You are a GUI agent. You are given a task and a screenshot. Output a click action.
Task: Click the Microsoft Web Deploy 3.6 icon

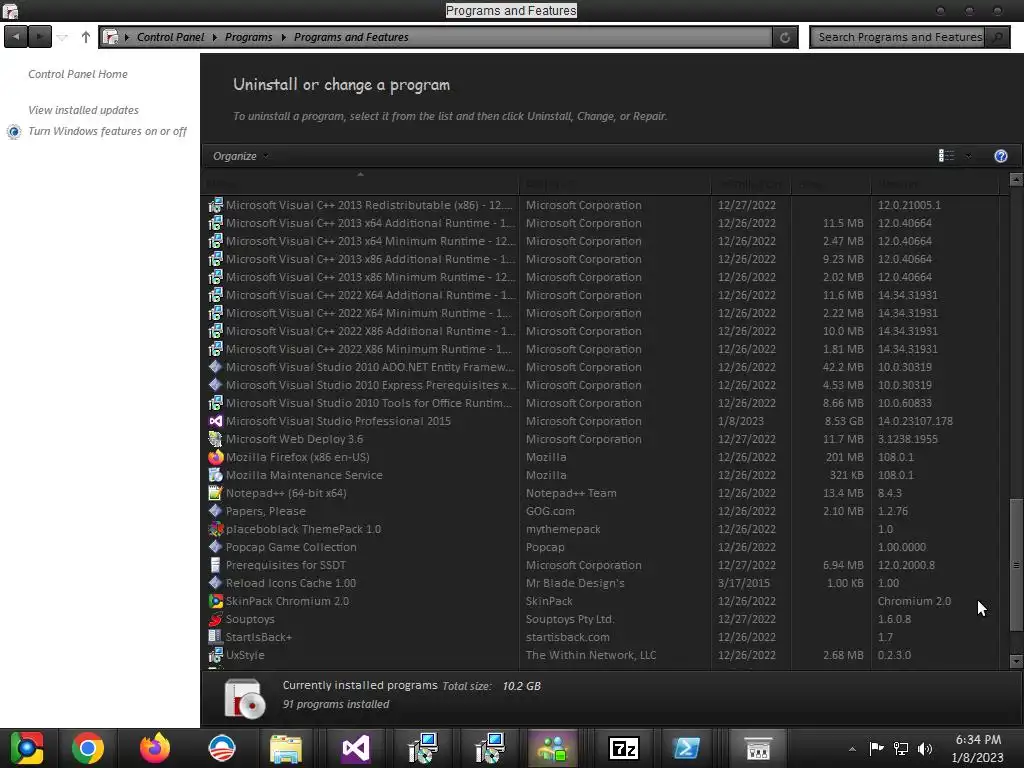(x=216, y=439)
